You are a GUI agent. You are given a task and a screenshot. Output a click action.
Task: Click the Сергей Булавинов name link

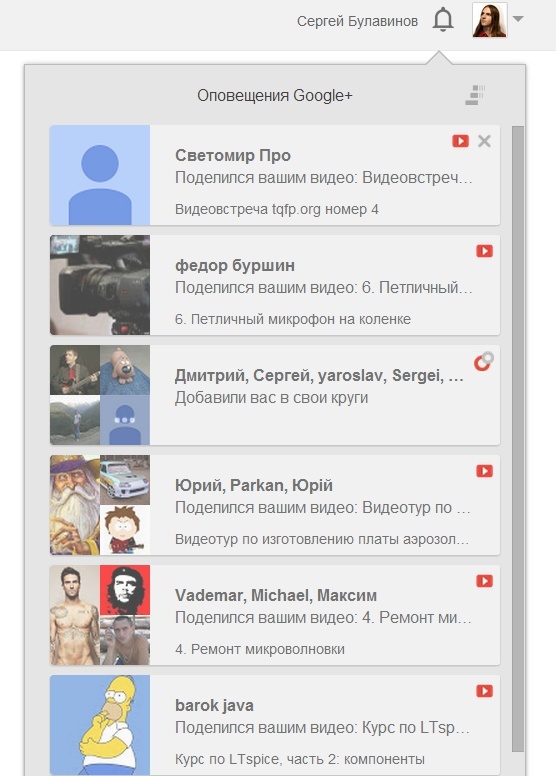click(357, 21)
